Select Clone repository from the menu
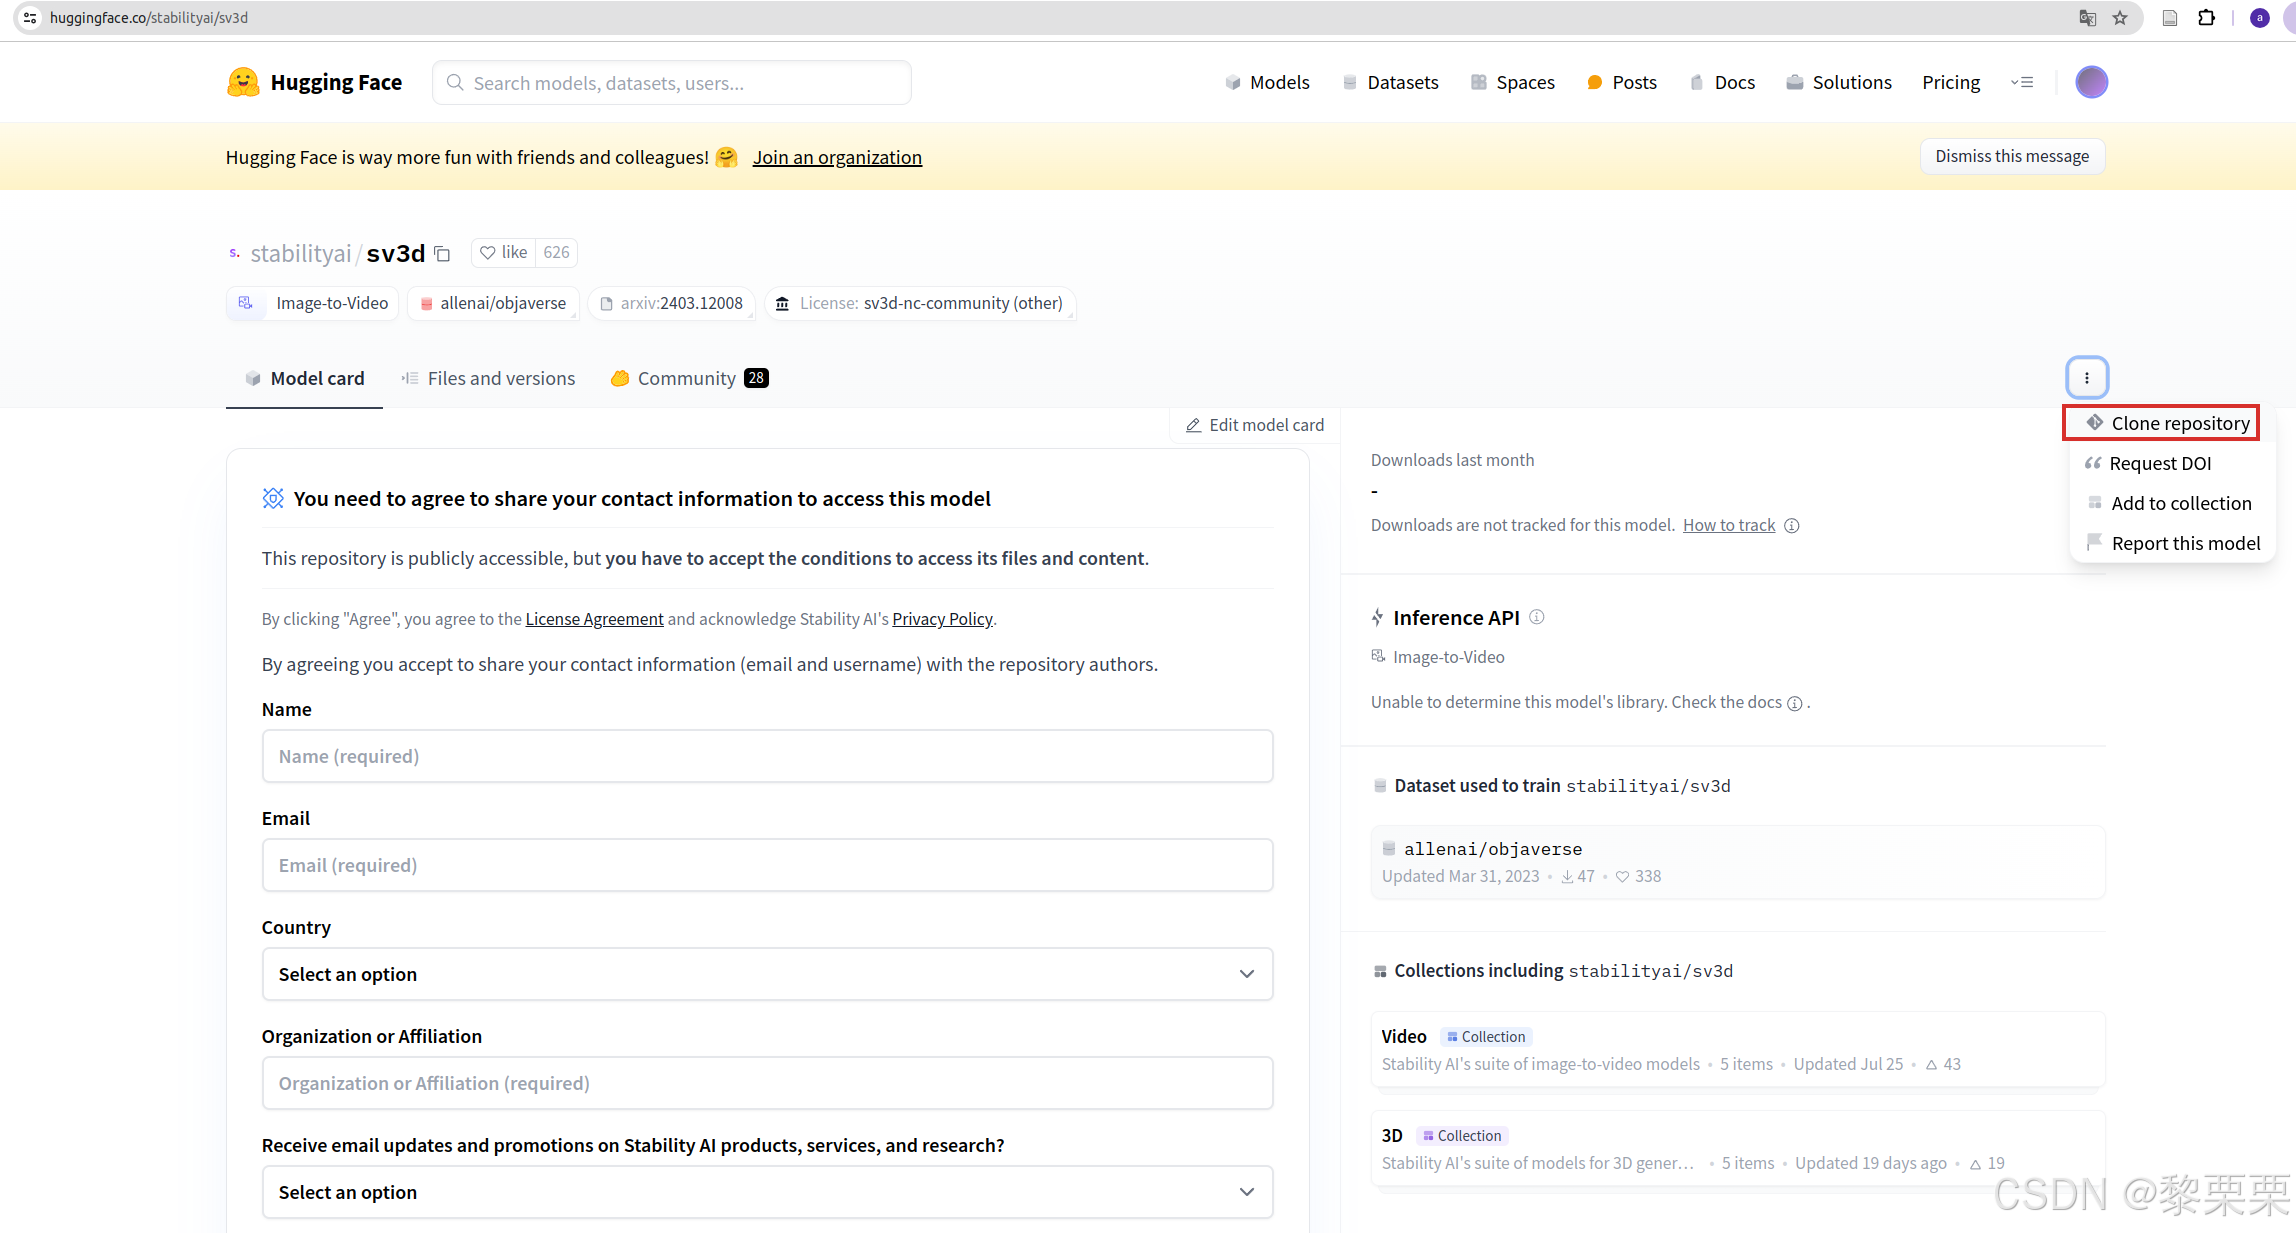Viewport: 2296px width, 1233px height. click(x=2161, y=422)
